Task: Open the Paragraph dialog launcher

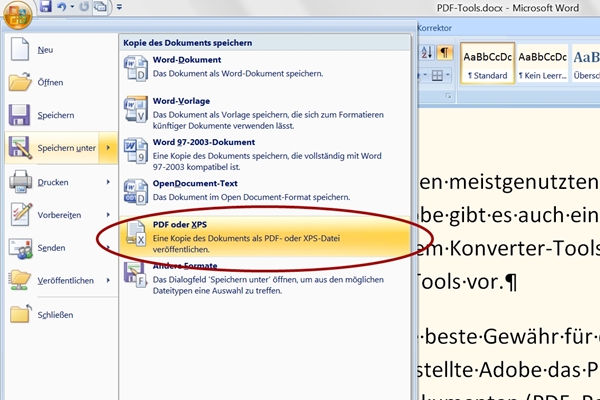Action: pos(448,96)
